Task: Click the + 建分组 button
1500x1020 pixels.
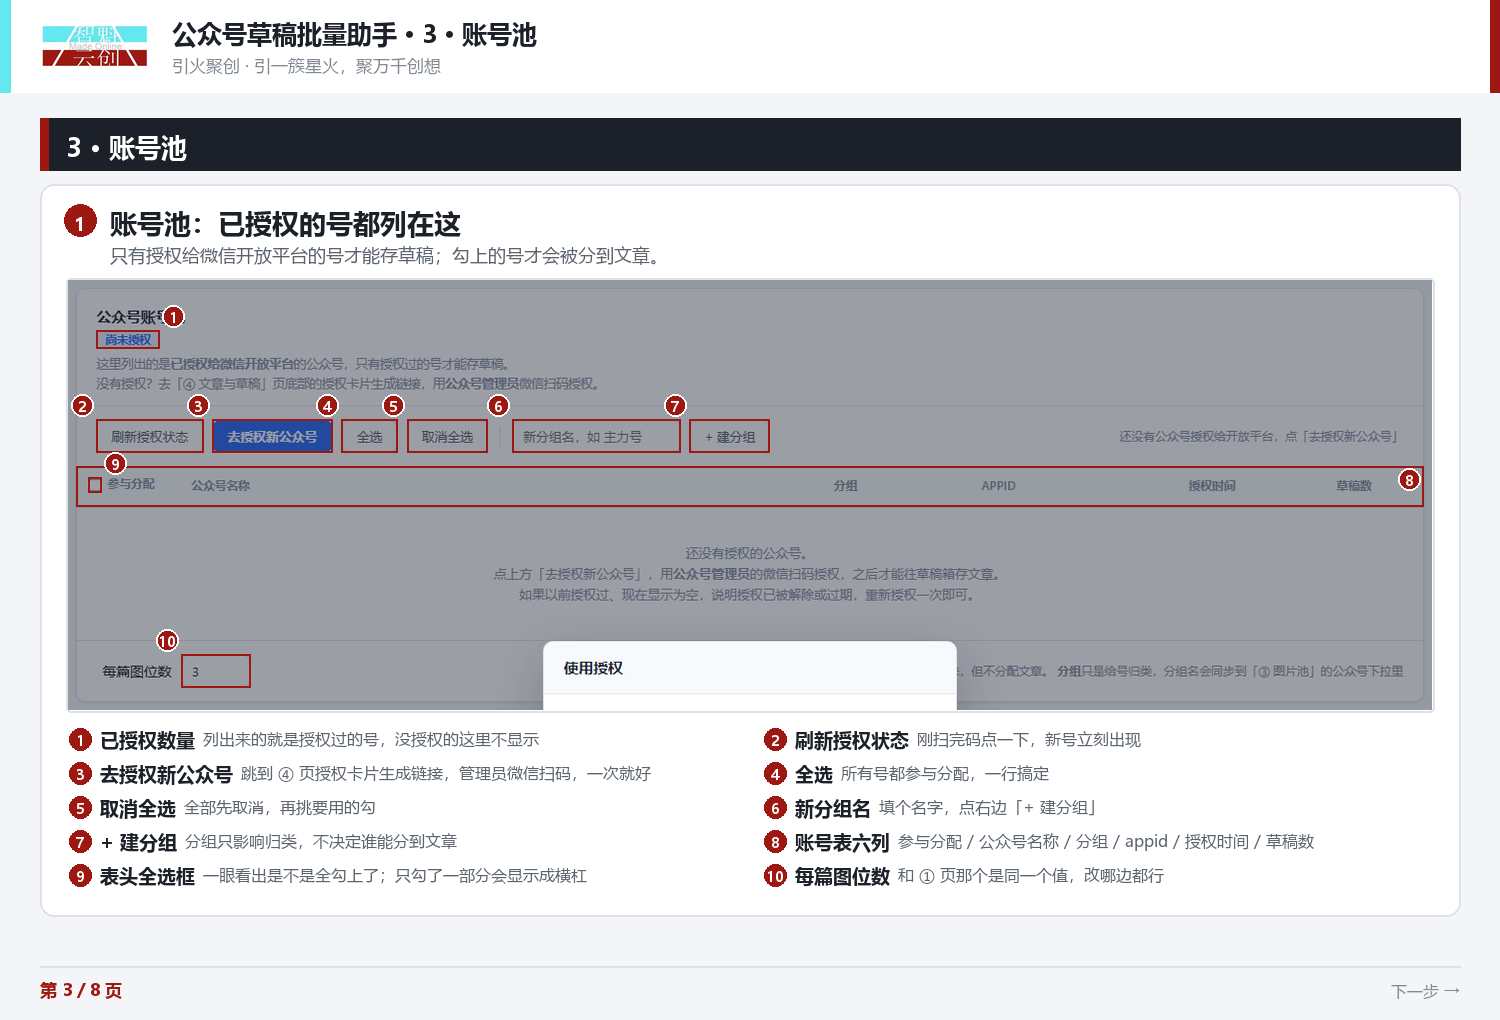Action: coord(730,437)
